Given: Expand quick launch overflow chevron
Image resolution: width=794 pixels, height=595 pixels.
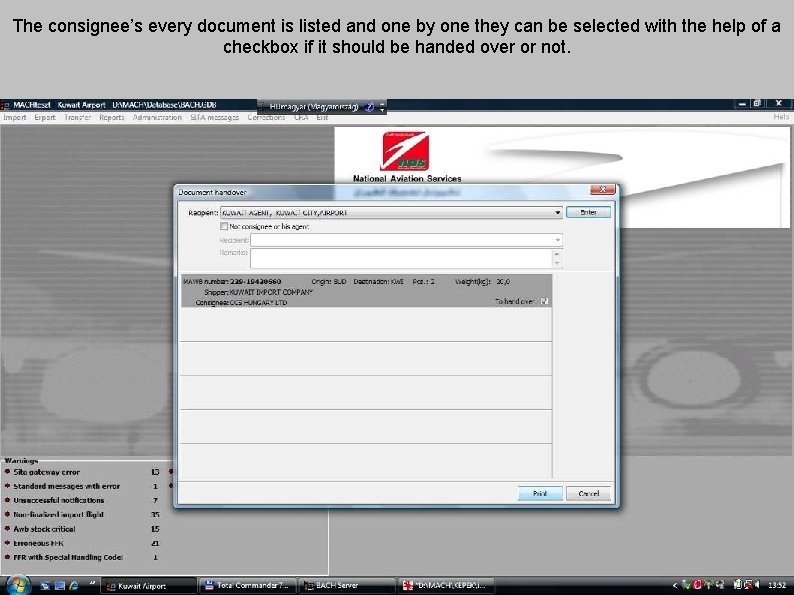Looking at the screenshot, I should click(92, 584).
